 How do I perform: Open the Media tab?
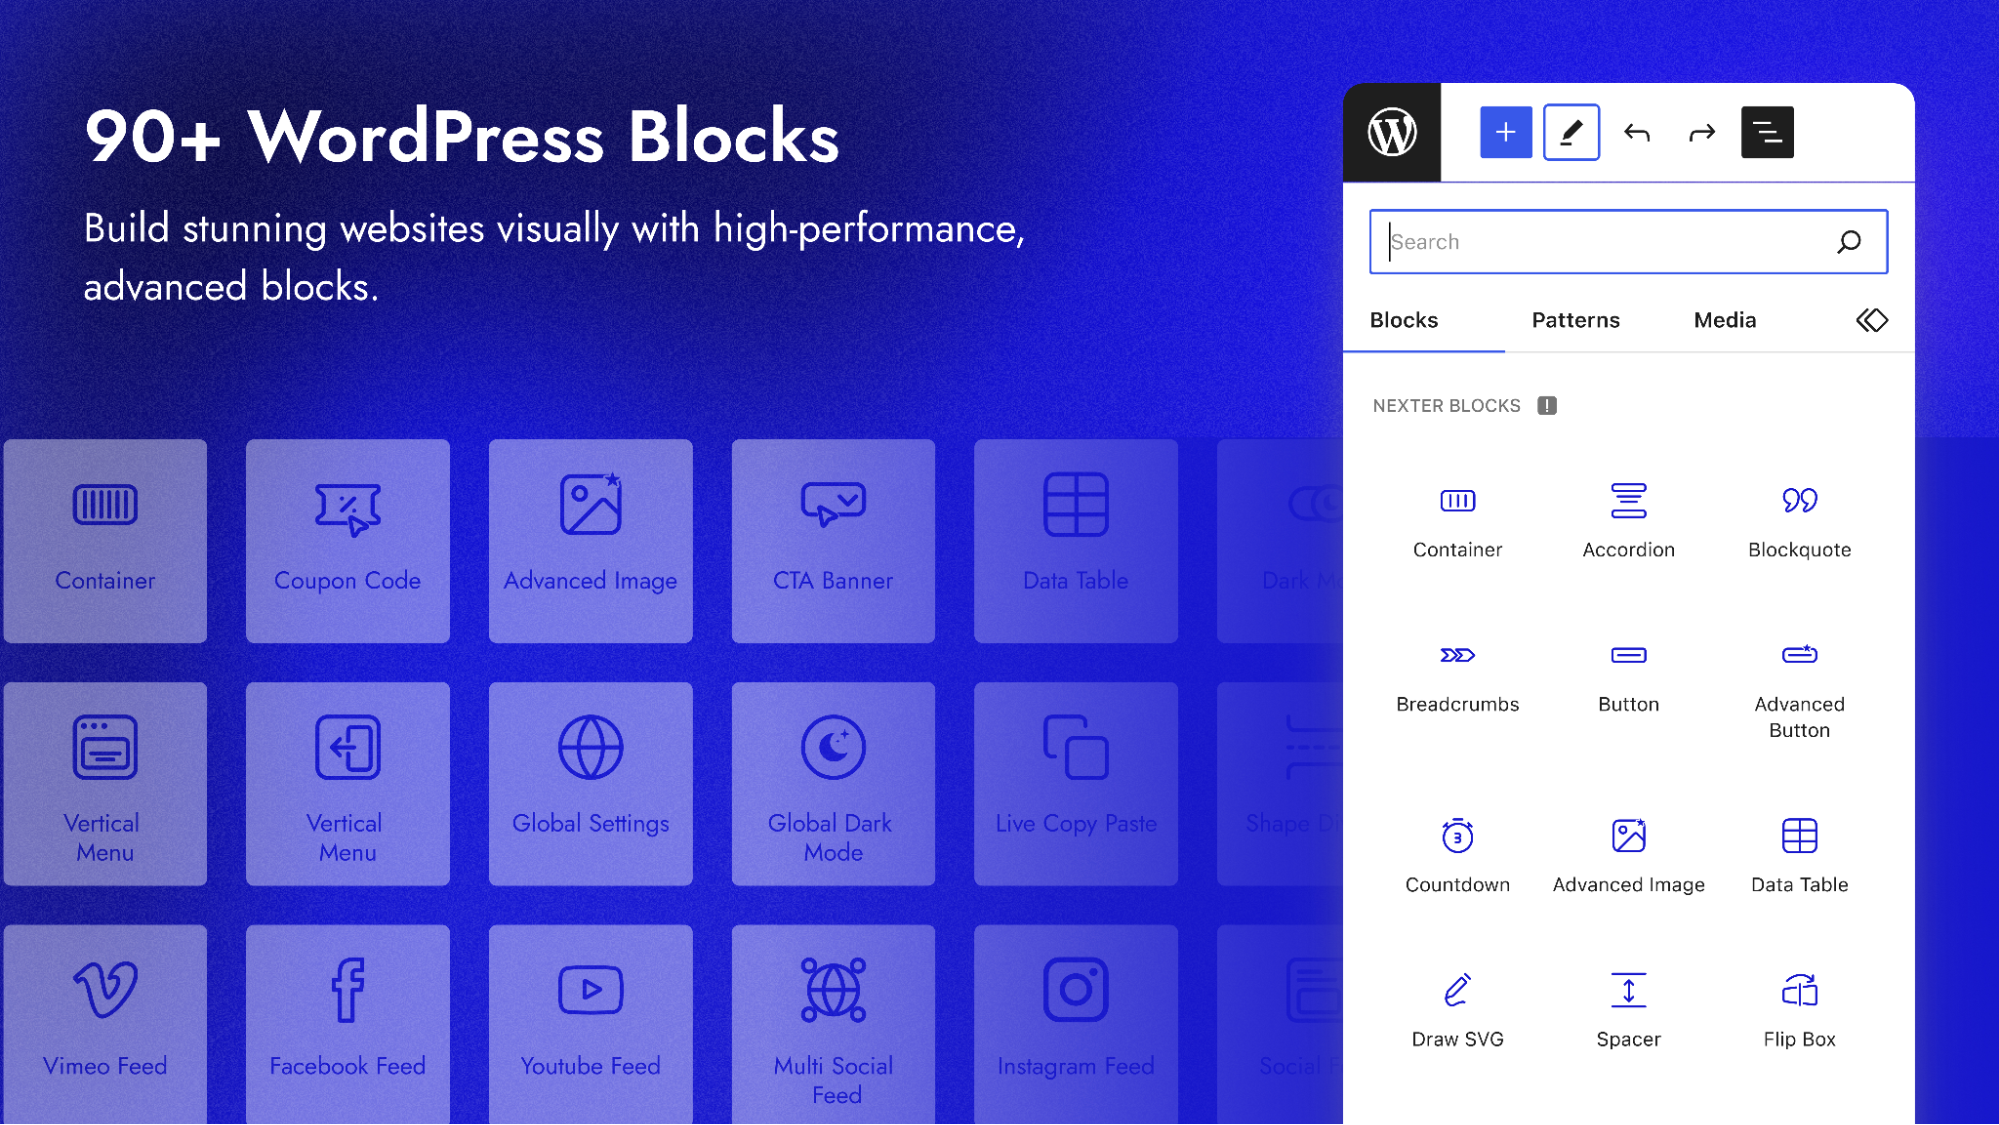(x=1723, y=320)
